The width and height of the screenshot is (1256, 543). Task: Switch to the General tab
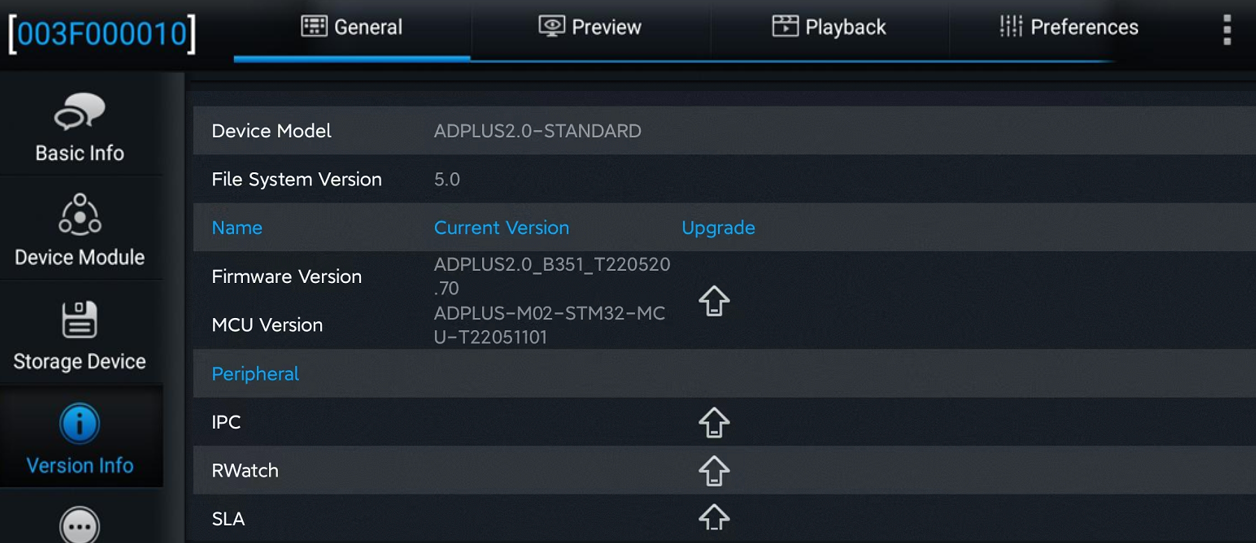[352, 27]
